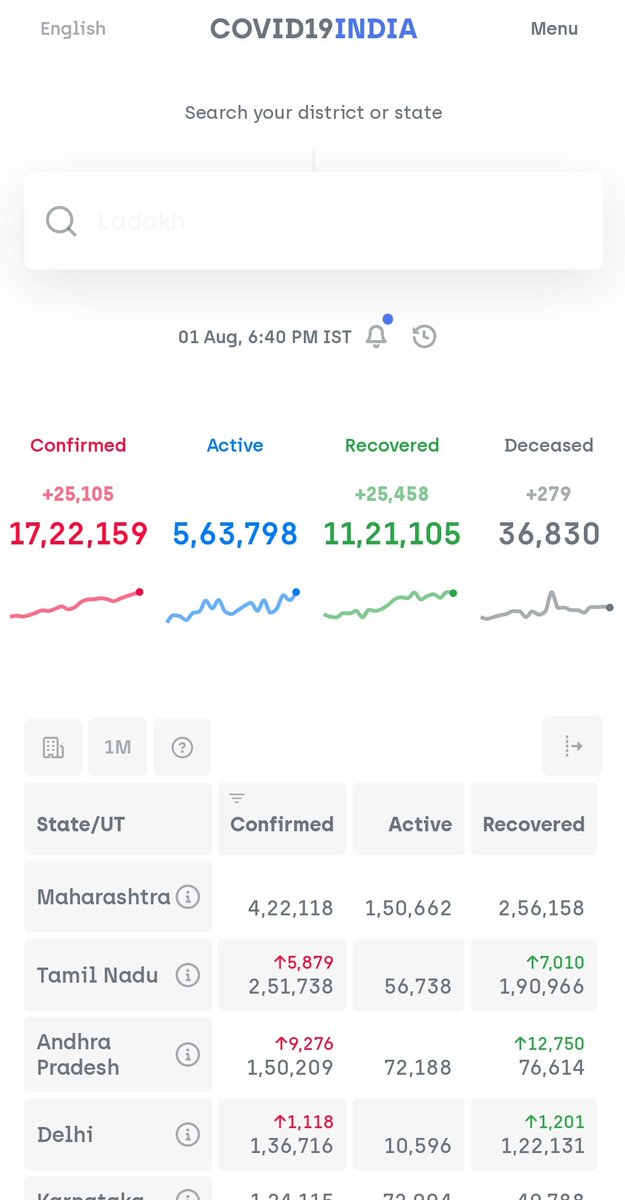Open info icon for Maharashtra
The width and height of the screenshot is (625, 1200).
[x=187, y=897]
